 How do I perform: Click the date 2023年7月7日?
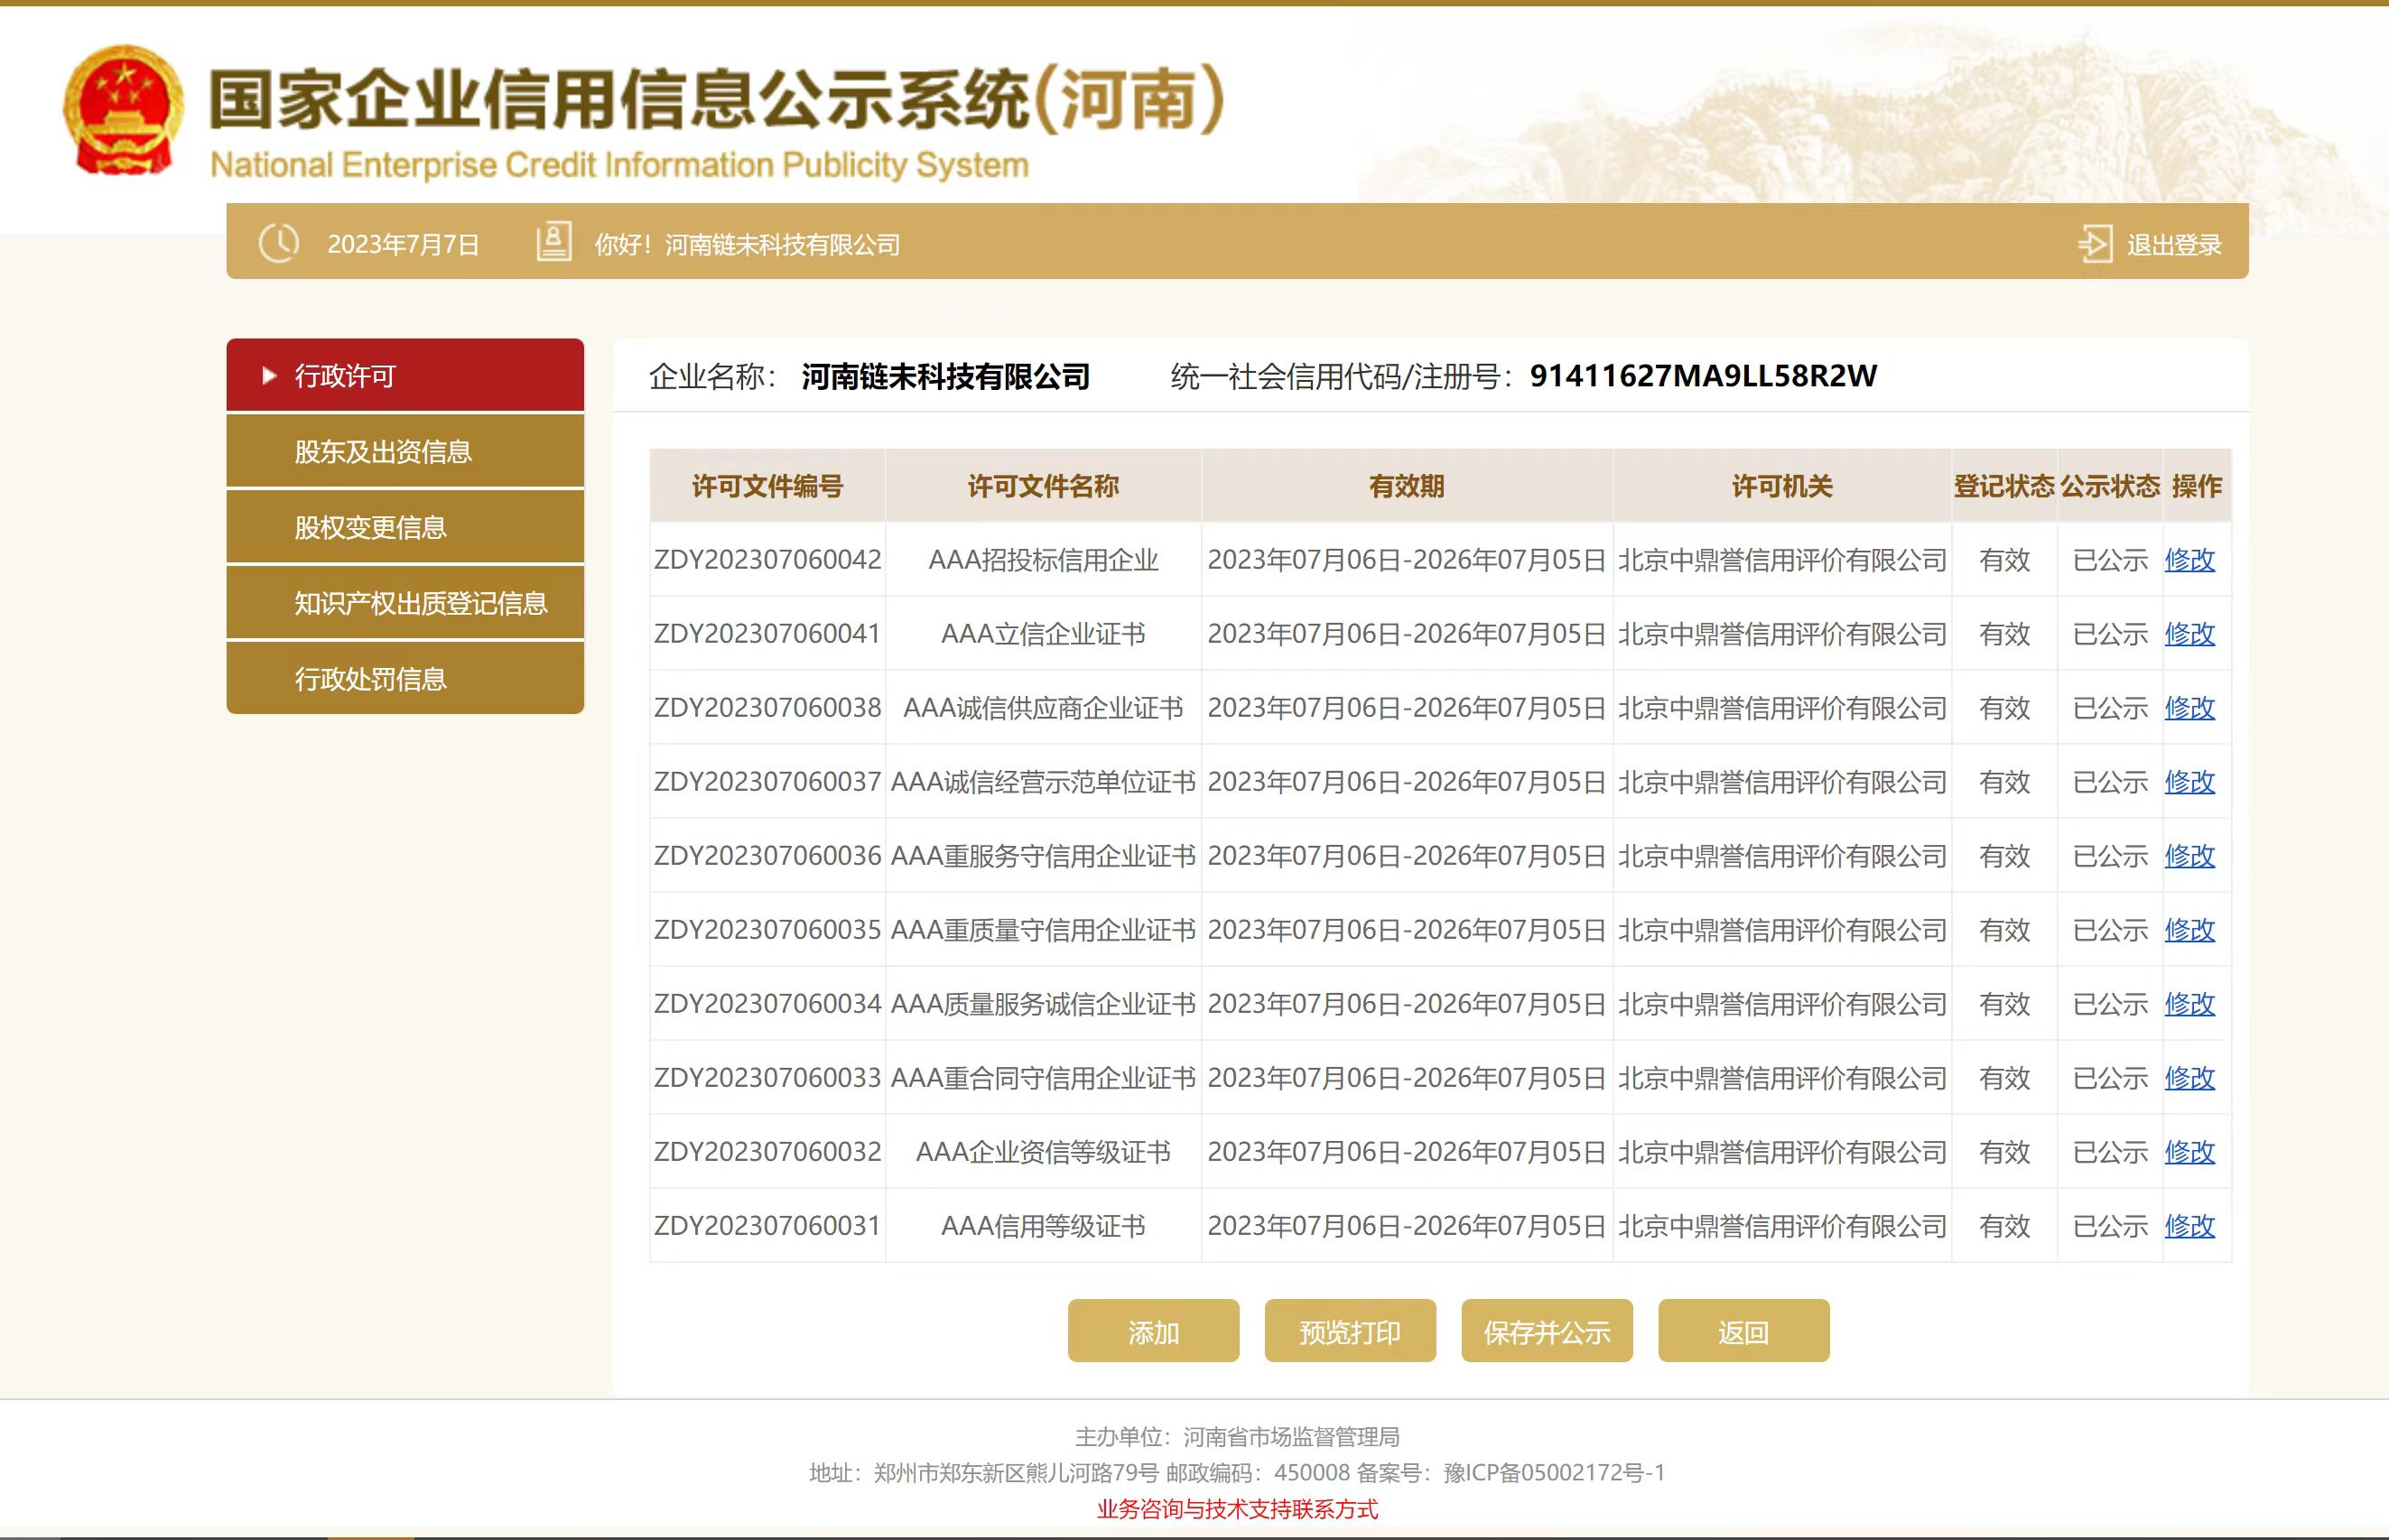(403, 244)
